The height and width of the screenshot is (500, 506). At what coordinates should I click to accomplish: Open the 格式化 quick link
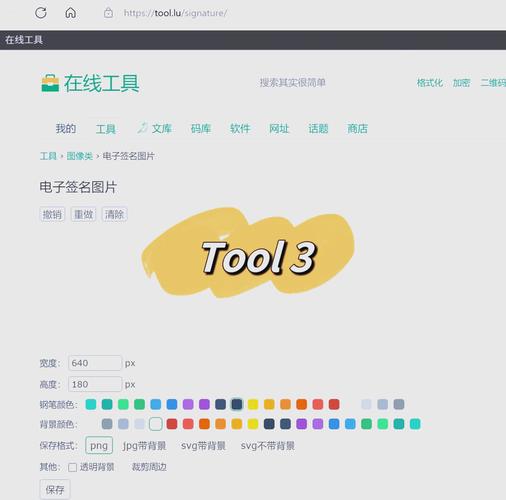click(x=430, y=83)
